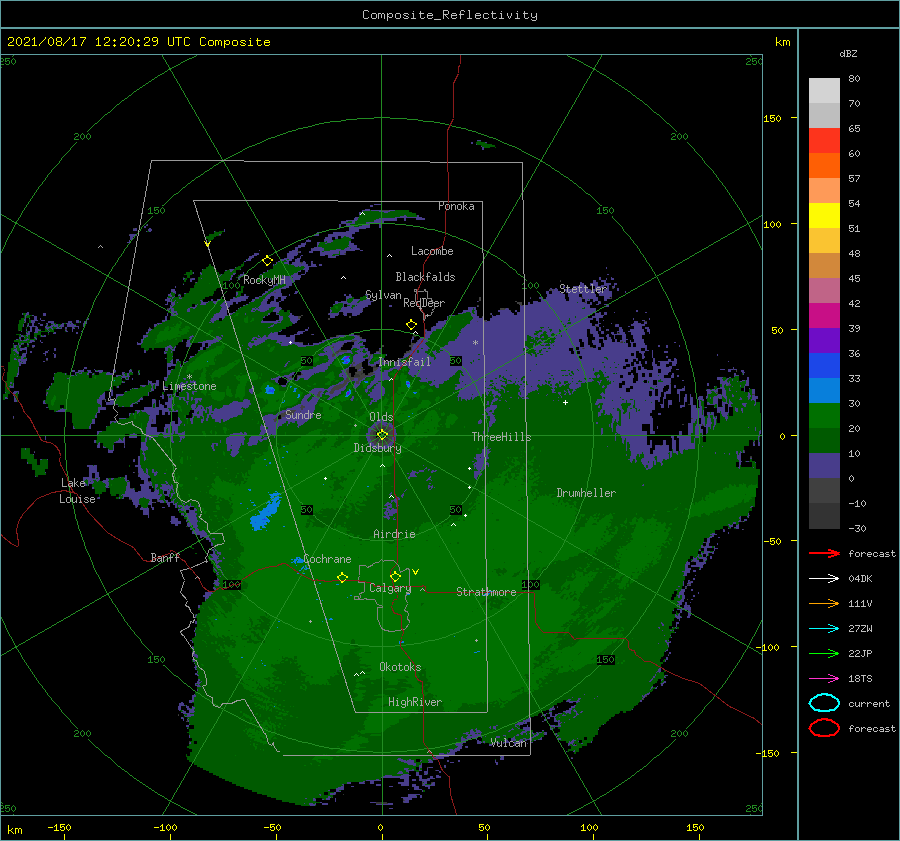Click the red forecast arrow in legend
The width and height of the screenshot is (900, 841).
point(824,553)
